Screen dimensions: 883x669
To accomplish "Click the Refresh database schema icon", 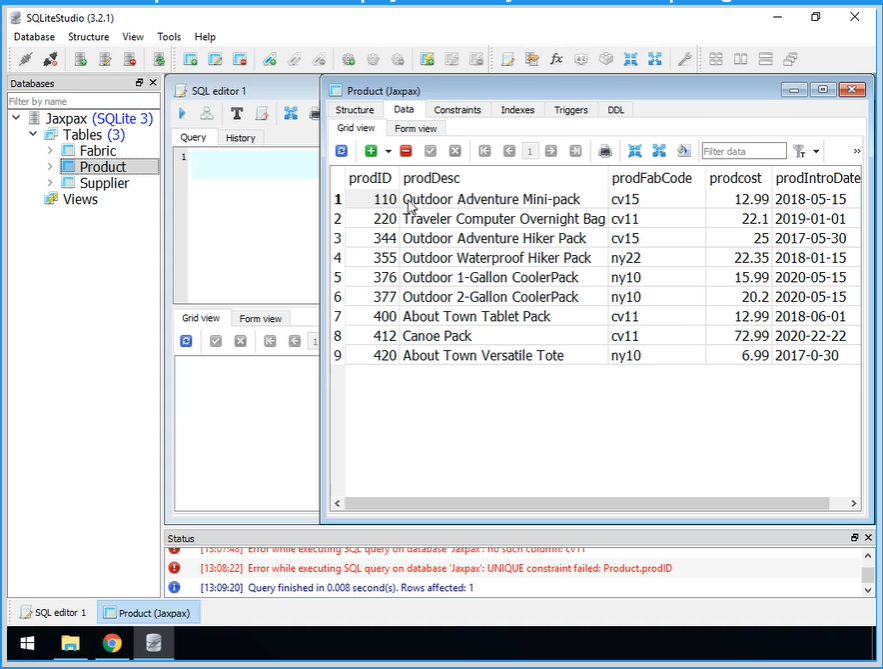I will pyautogui.click(x=159, y=59).
